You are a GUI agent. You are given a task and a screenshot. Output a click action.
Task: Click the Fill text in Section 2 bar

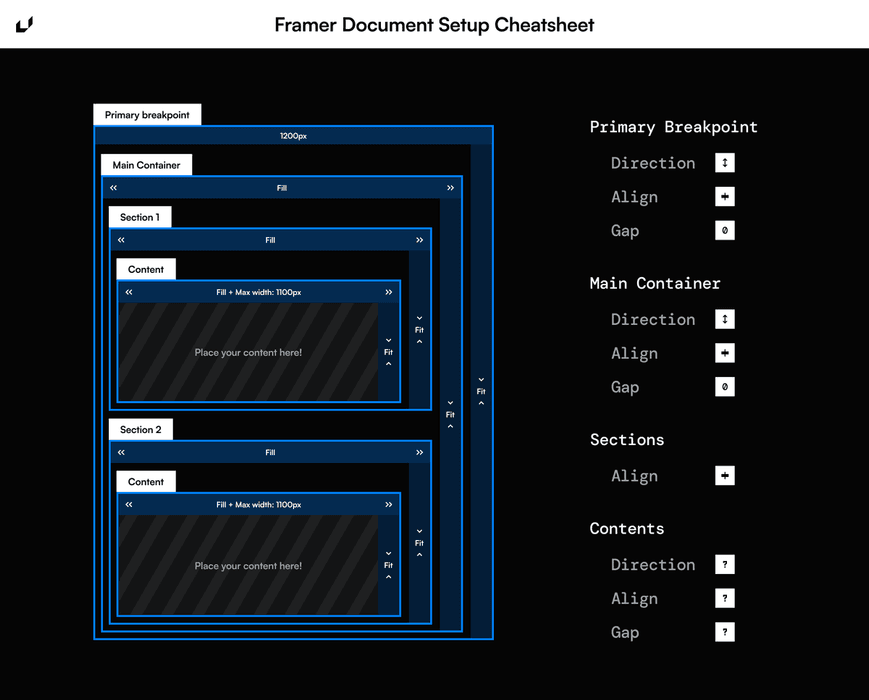(x=270, y=452)
